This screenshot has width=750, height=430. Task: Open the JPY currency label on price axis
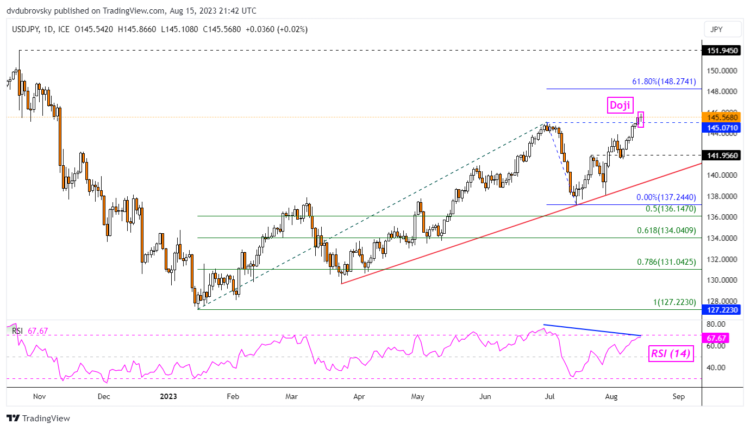click(716, 30)
